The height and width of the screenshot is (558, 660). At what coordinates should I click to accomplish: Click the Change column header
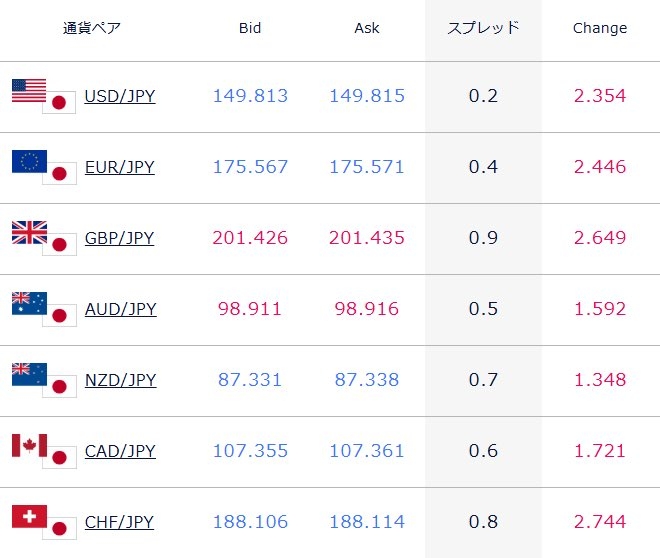600,28
